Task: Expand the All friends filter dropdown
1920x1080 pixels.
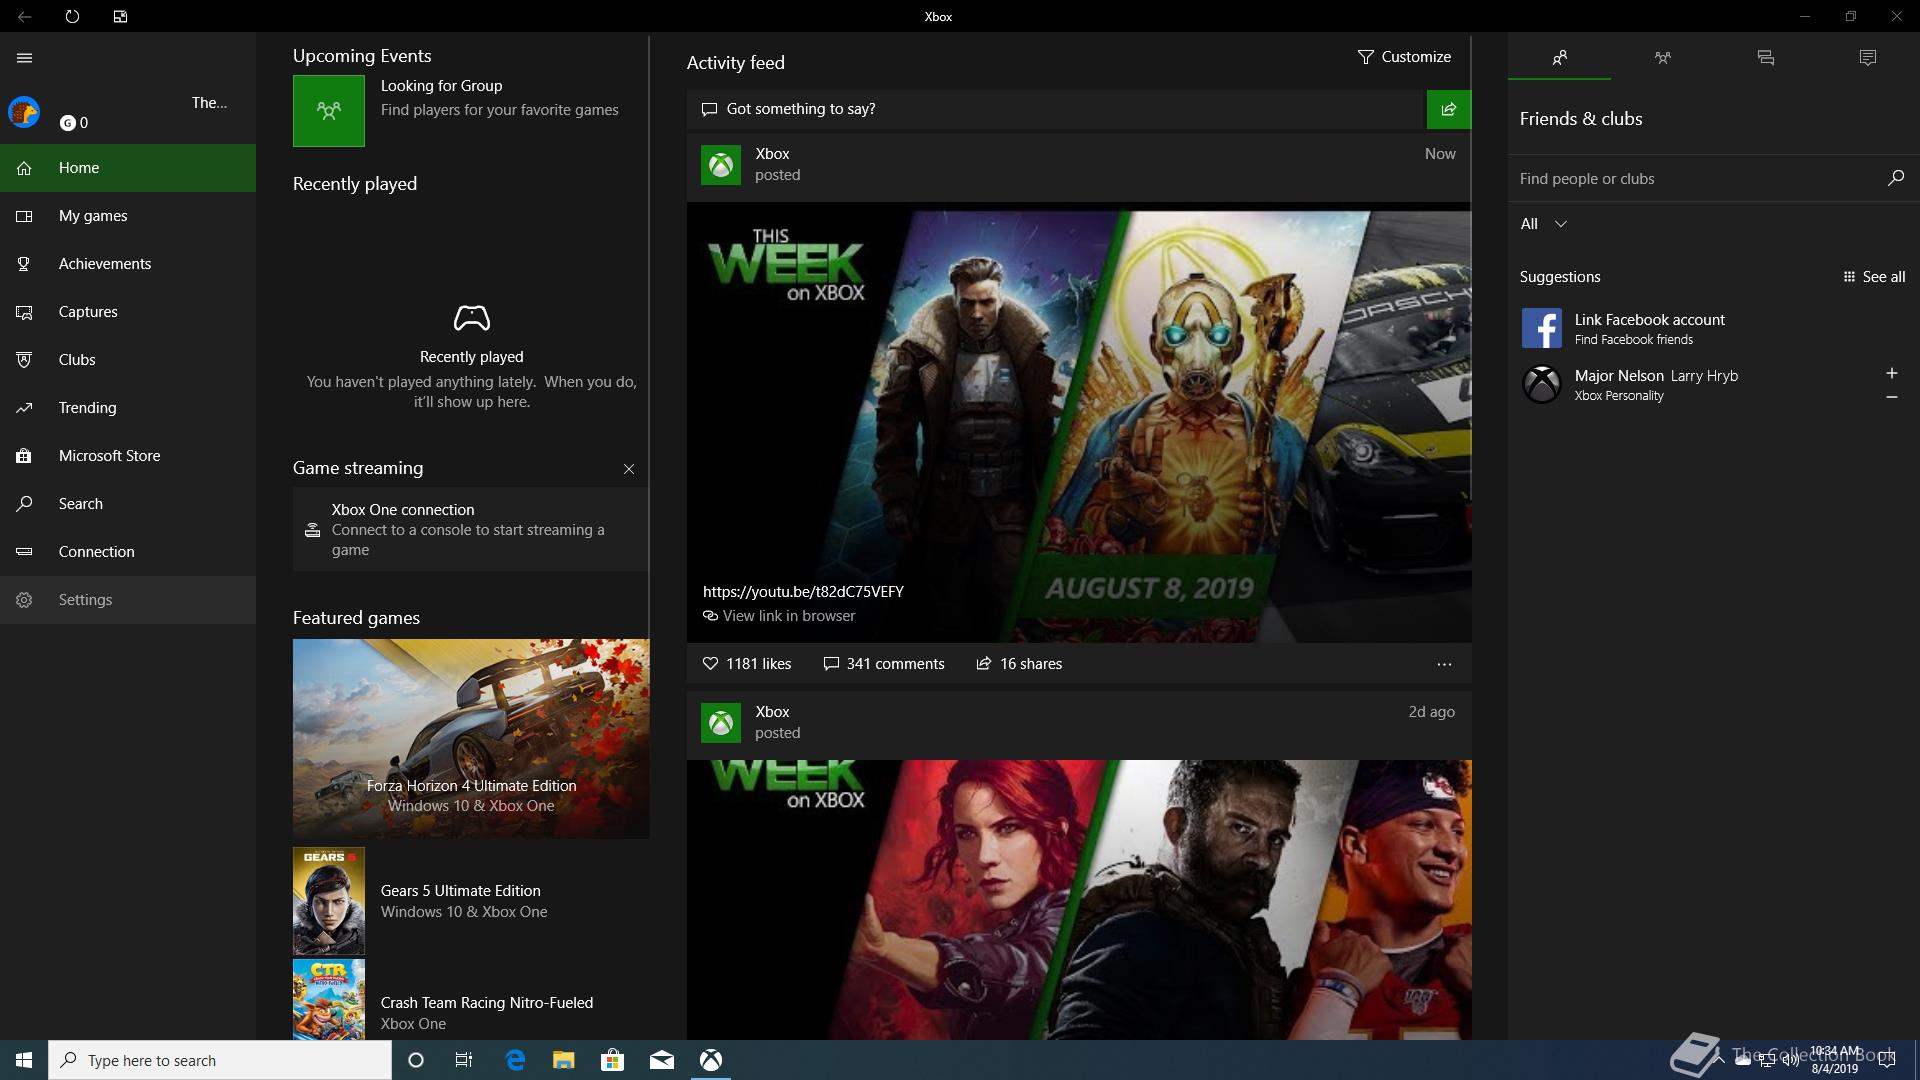Action: coord(1544,224)
